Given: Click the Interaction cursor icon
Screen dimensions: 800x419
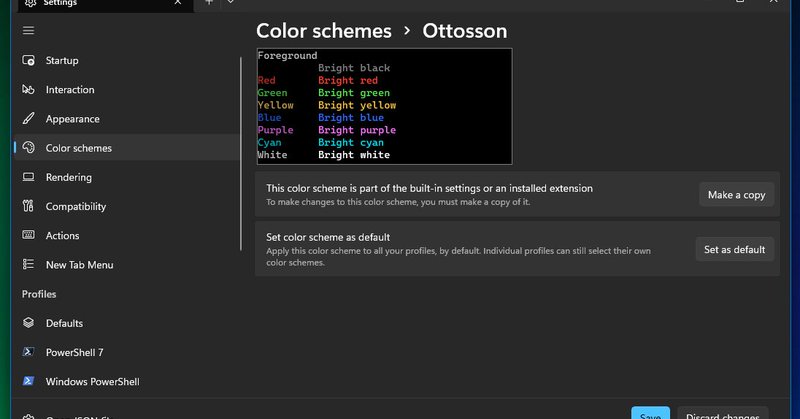Looking at the screenshot, I should pos(29,89).
